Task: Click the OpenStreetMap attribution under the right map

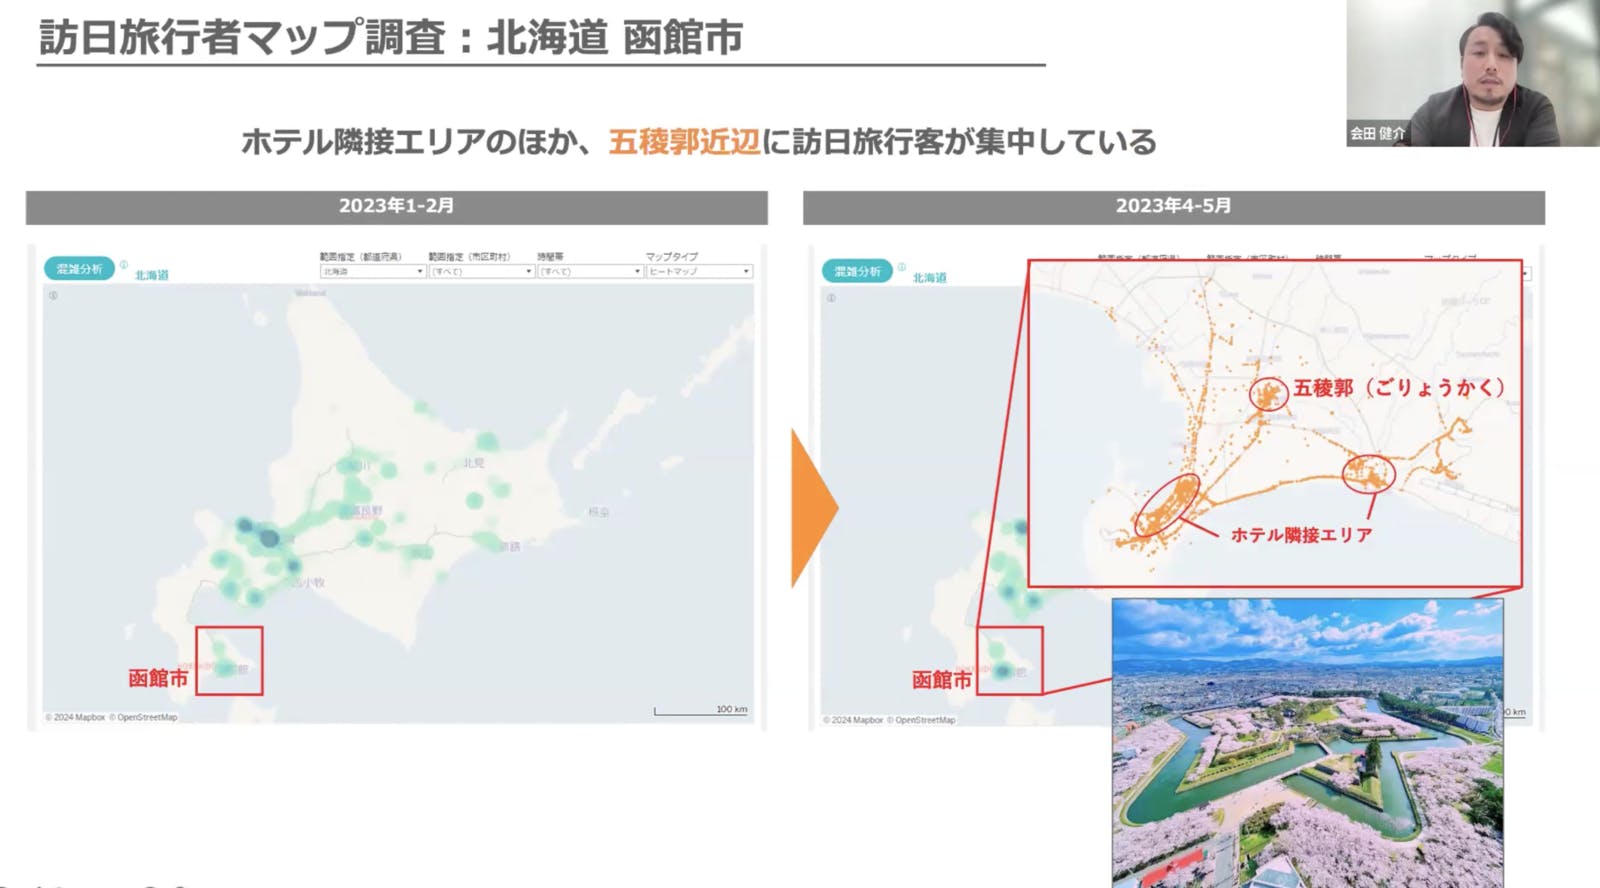Action: 921,719
